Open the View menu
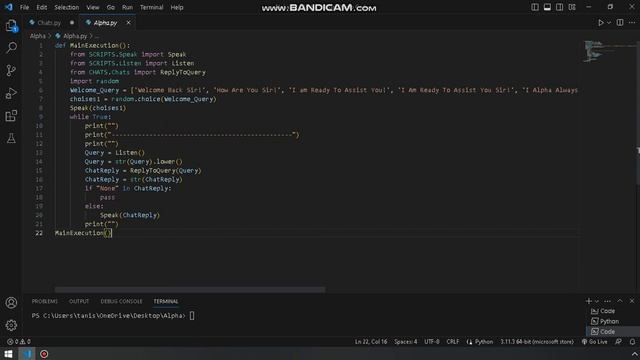The width and height of the screenshot is (640, 360). point(93,7)
